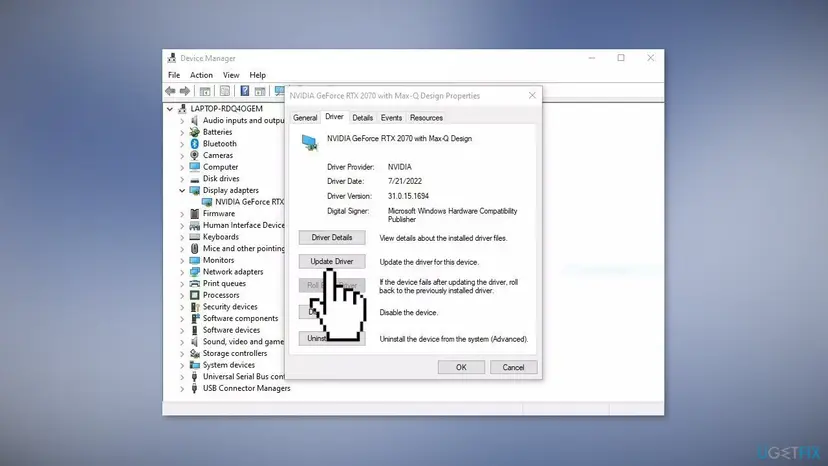Image resolution: width=828 pixels, height=466 pixels.
Task: Expand the System devices node
Action: tap(182, 365)
